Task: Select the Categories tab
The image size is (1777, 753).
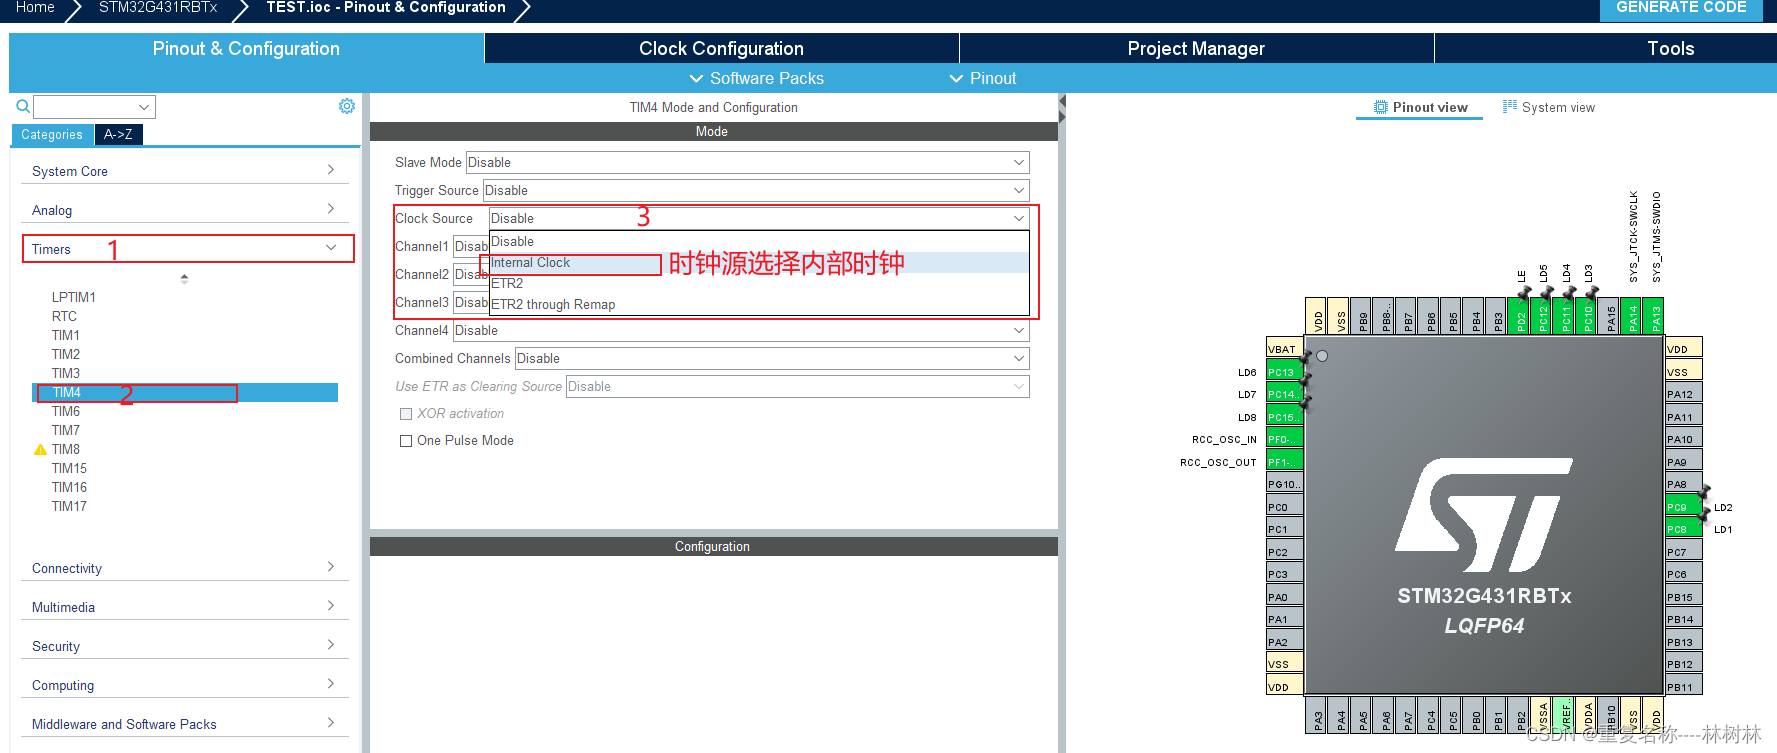Action: click(52, 134)
